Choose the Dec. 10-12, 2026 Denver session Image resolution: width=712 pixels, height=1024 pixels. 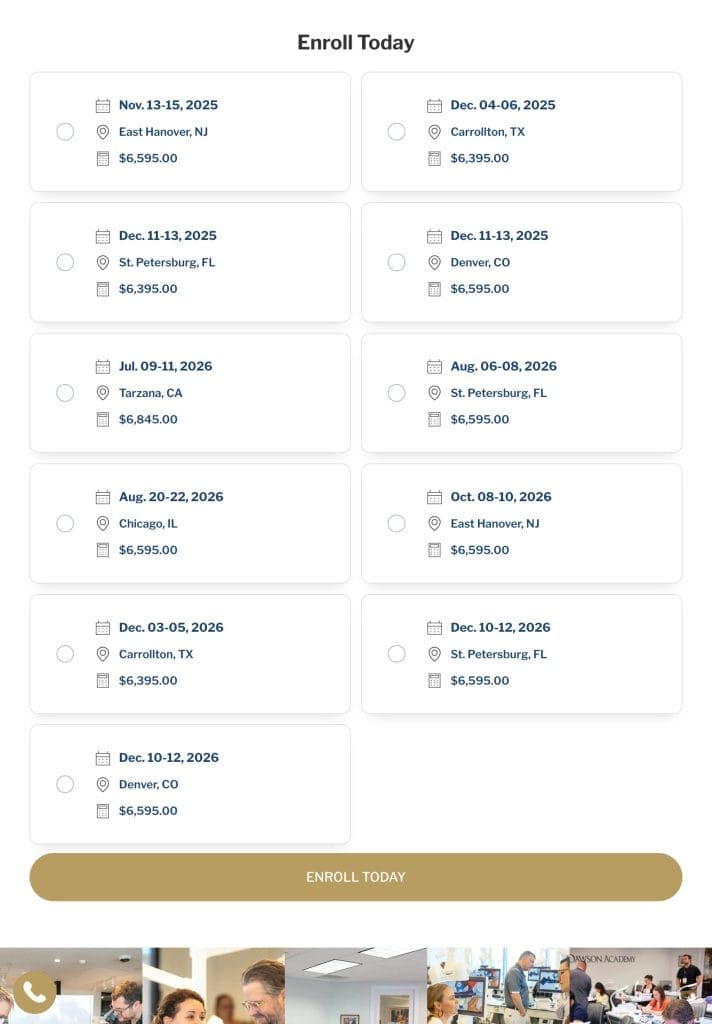(x=65, y=784)
